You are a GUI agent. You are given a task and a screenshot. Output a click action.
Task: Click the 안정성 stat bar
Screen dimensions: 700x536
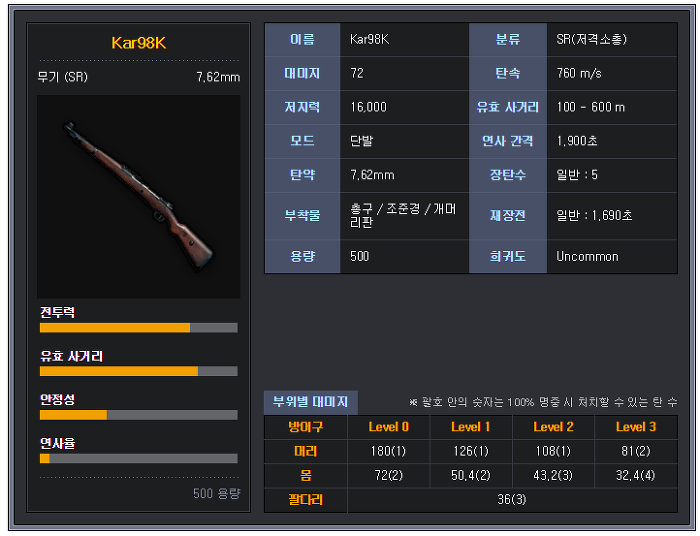coord(138,415)
